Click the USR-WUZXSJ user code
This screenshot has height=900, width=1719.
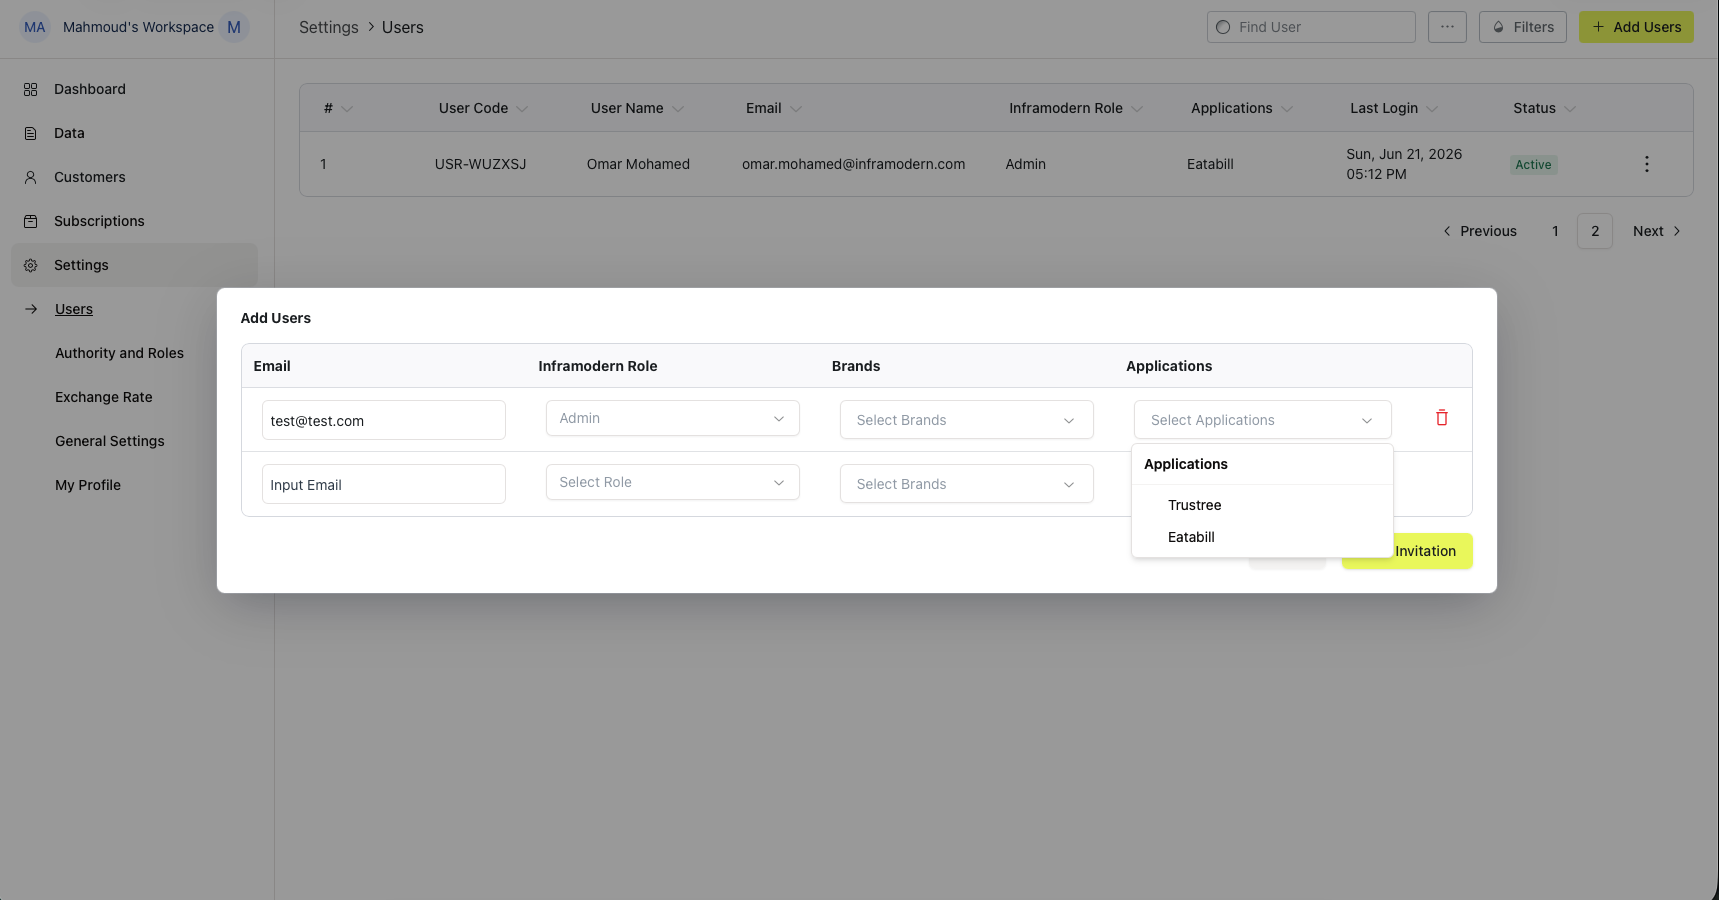480,164
